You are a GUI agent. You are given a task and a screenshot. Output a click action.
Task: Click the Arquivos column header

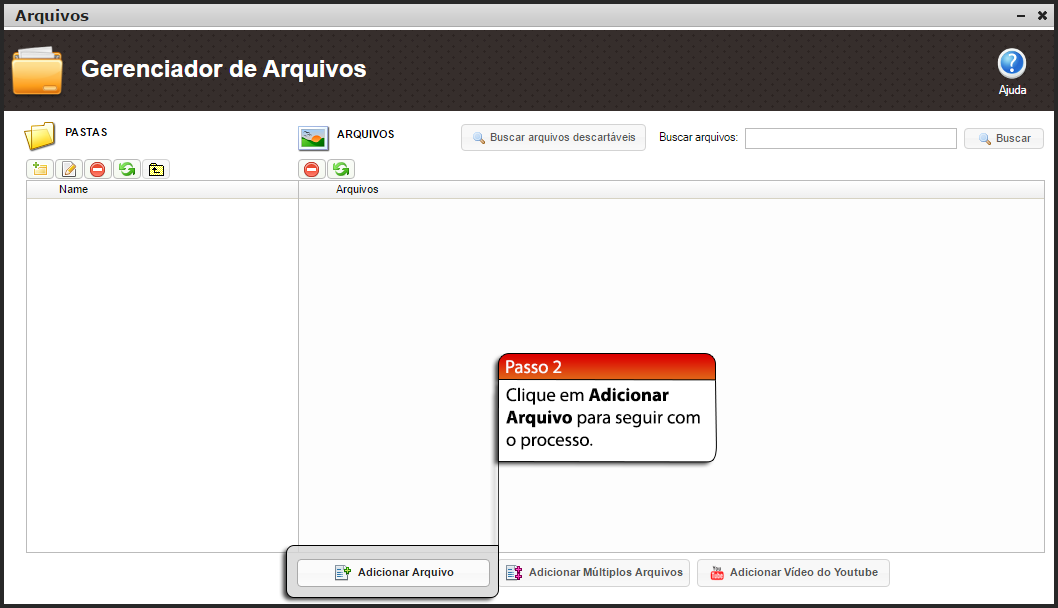[357, 189]
